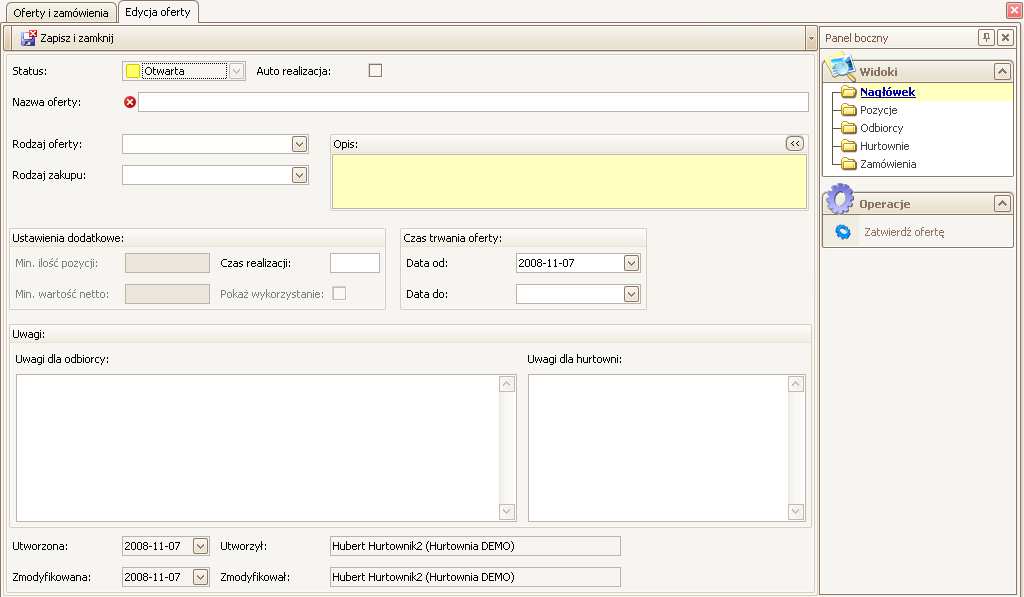Click the Min. wartość netto field
Viewport: 1024px width, 597px height.
[167, 294]
